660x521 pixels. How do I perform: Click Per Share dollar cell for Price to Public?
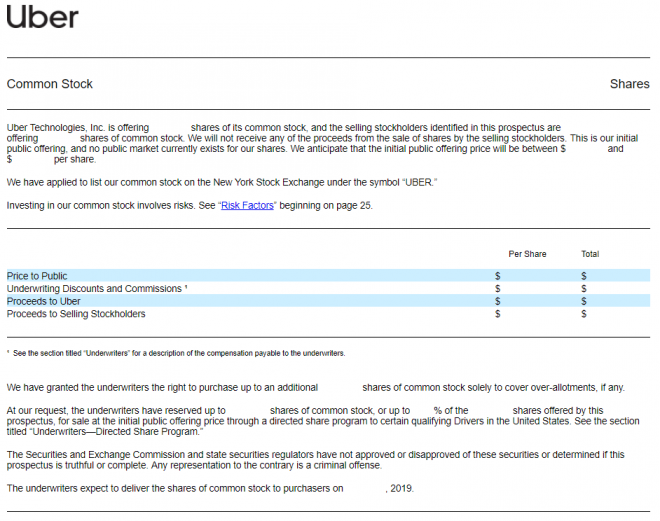tap(498, 276)
